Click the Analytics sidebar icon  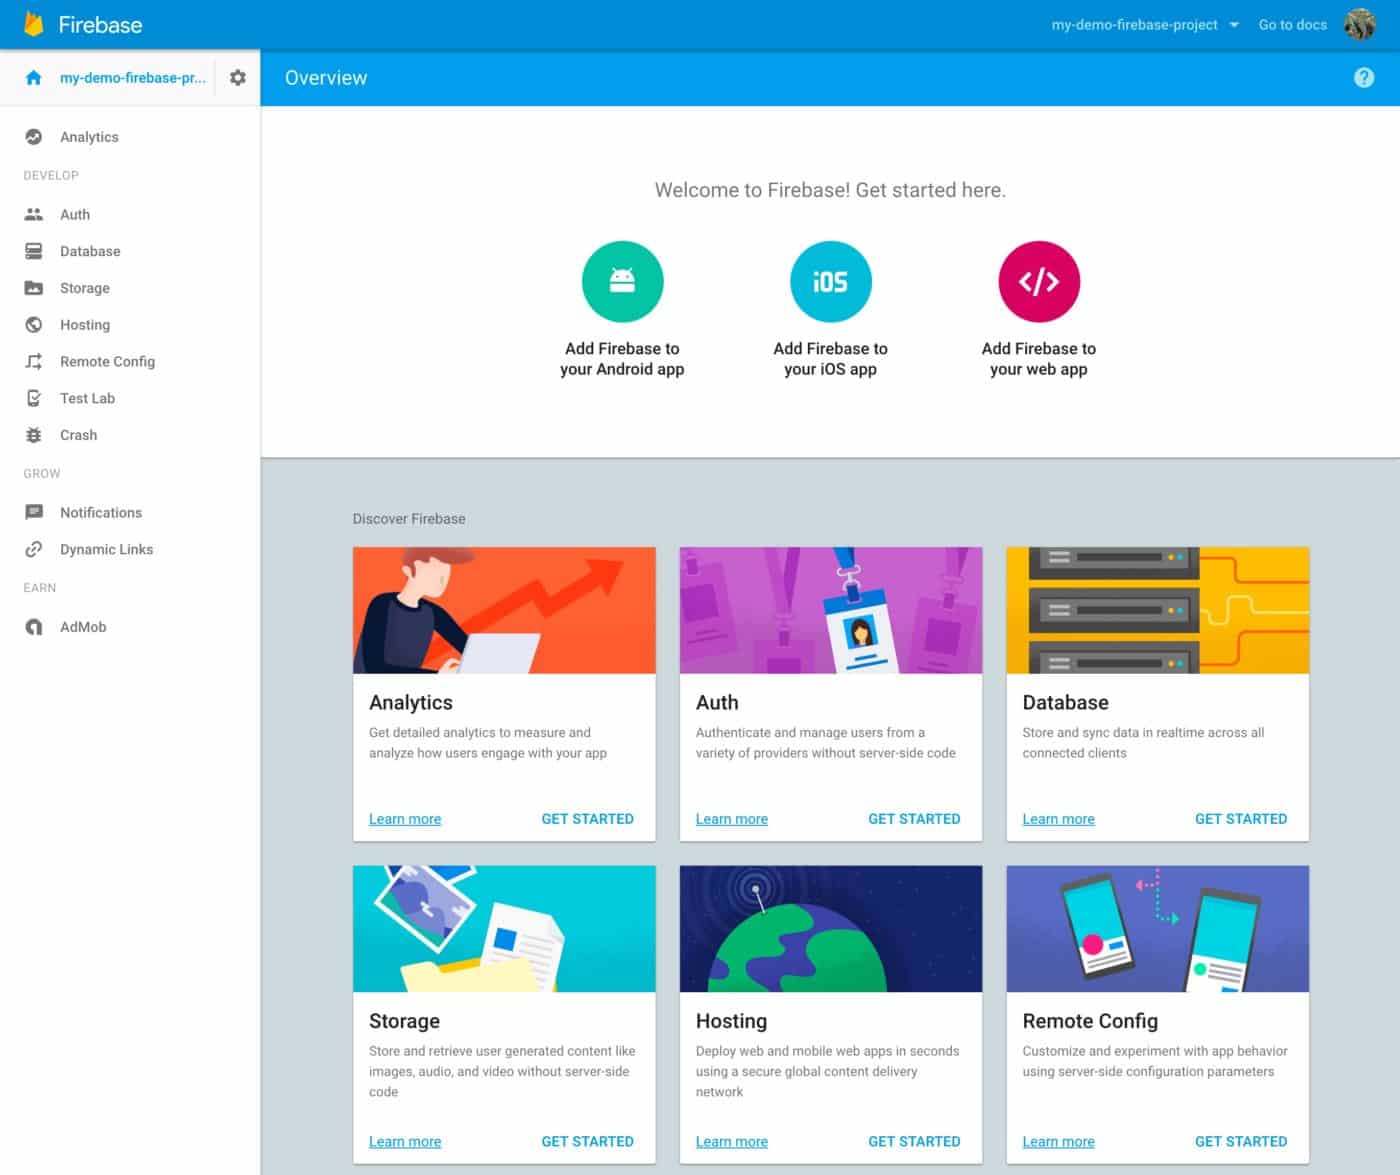click(x=34, y=137)
